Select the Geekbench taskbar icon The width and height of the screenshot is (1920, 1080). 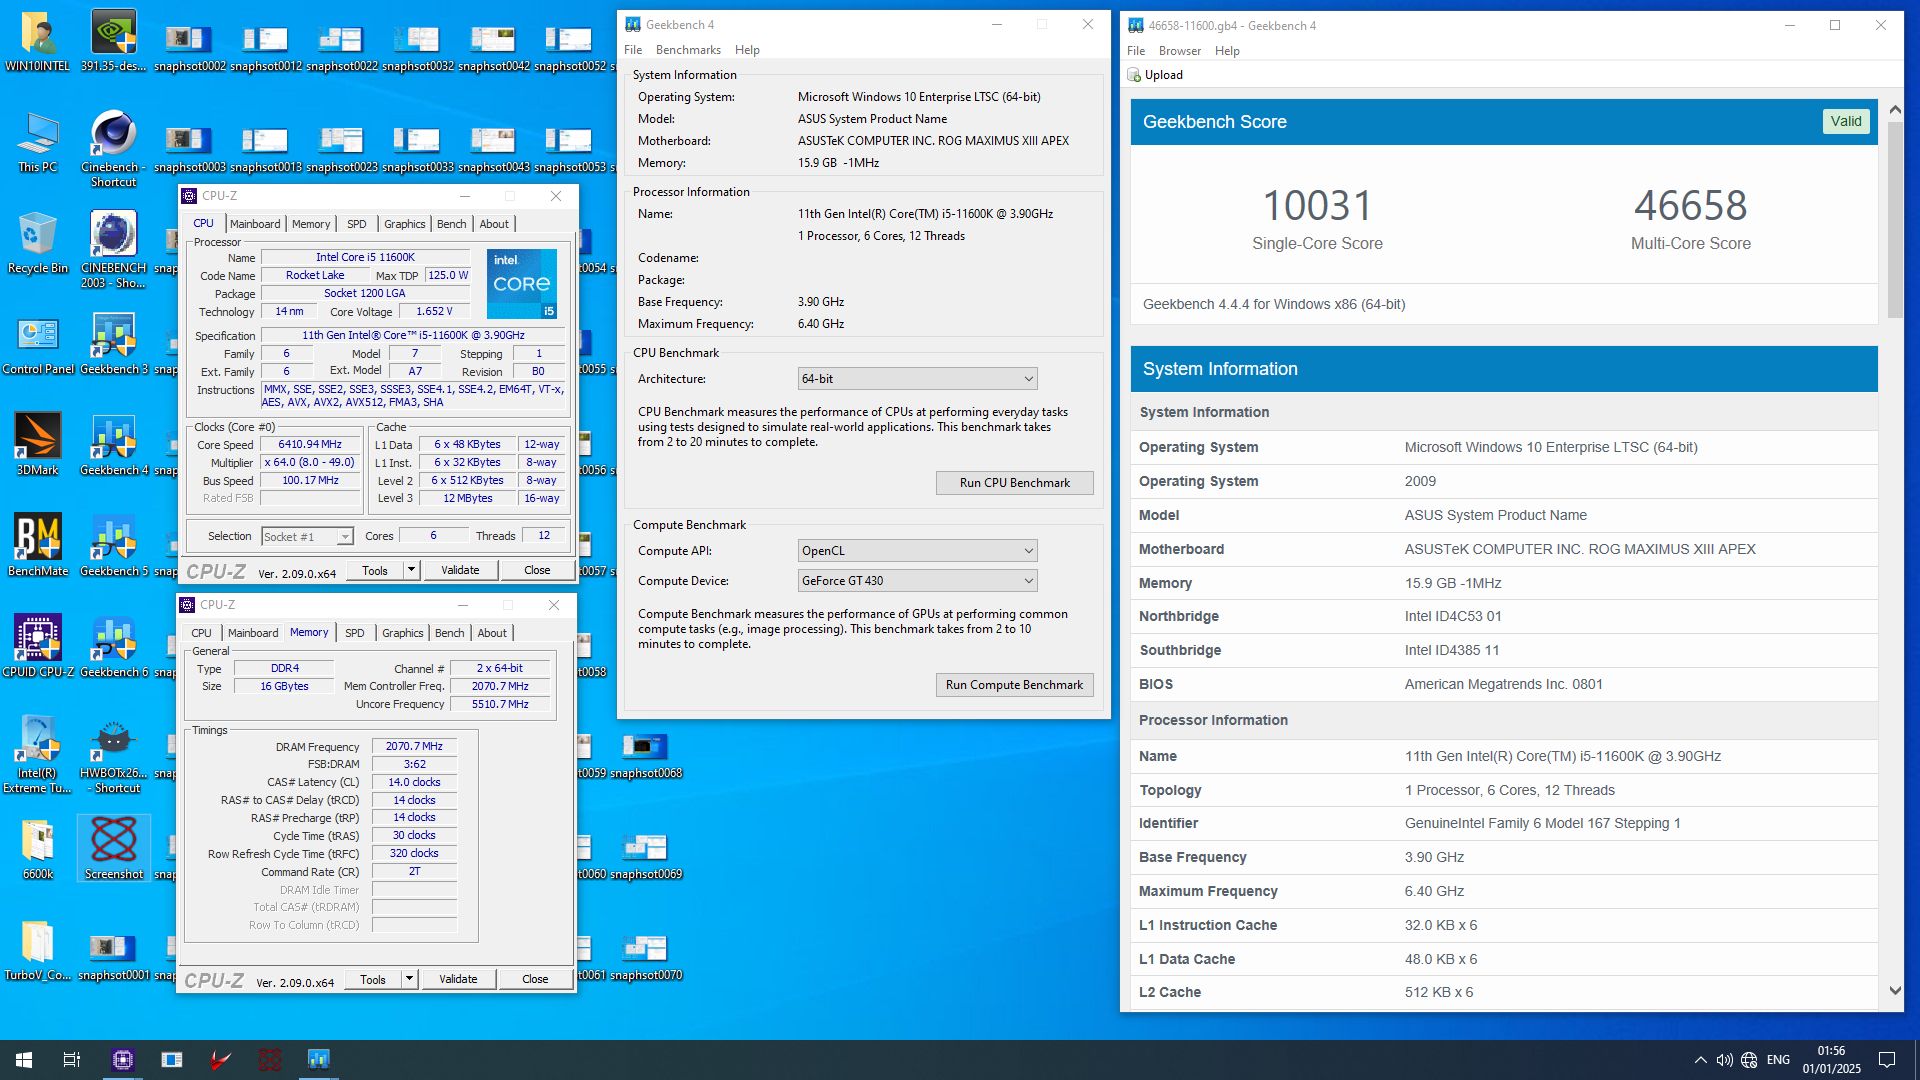(x=318, y=1060)
